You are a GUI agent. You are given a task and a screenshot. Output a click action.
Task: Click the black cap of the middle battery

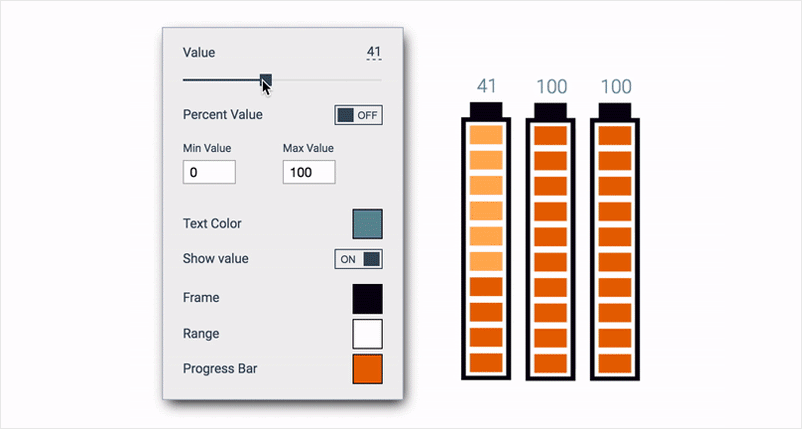tap(551, 109)
